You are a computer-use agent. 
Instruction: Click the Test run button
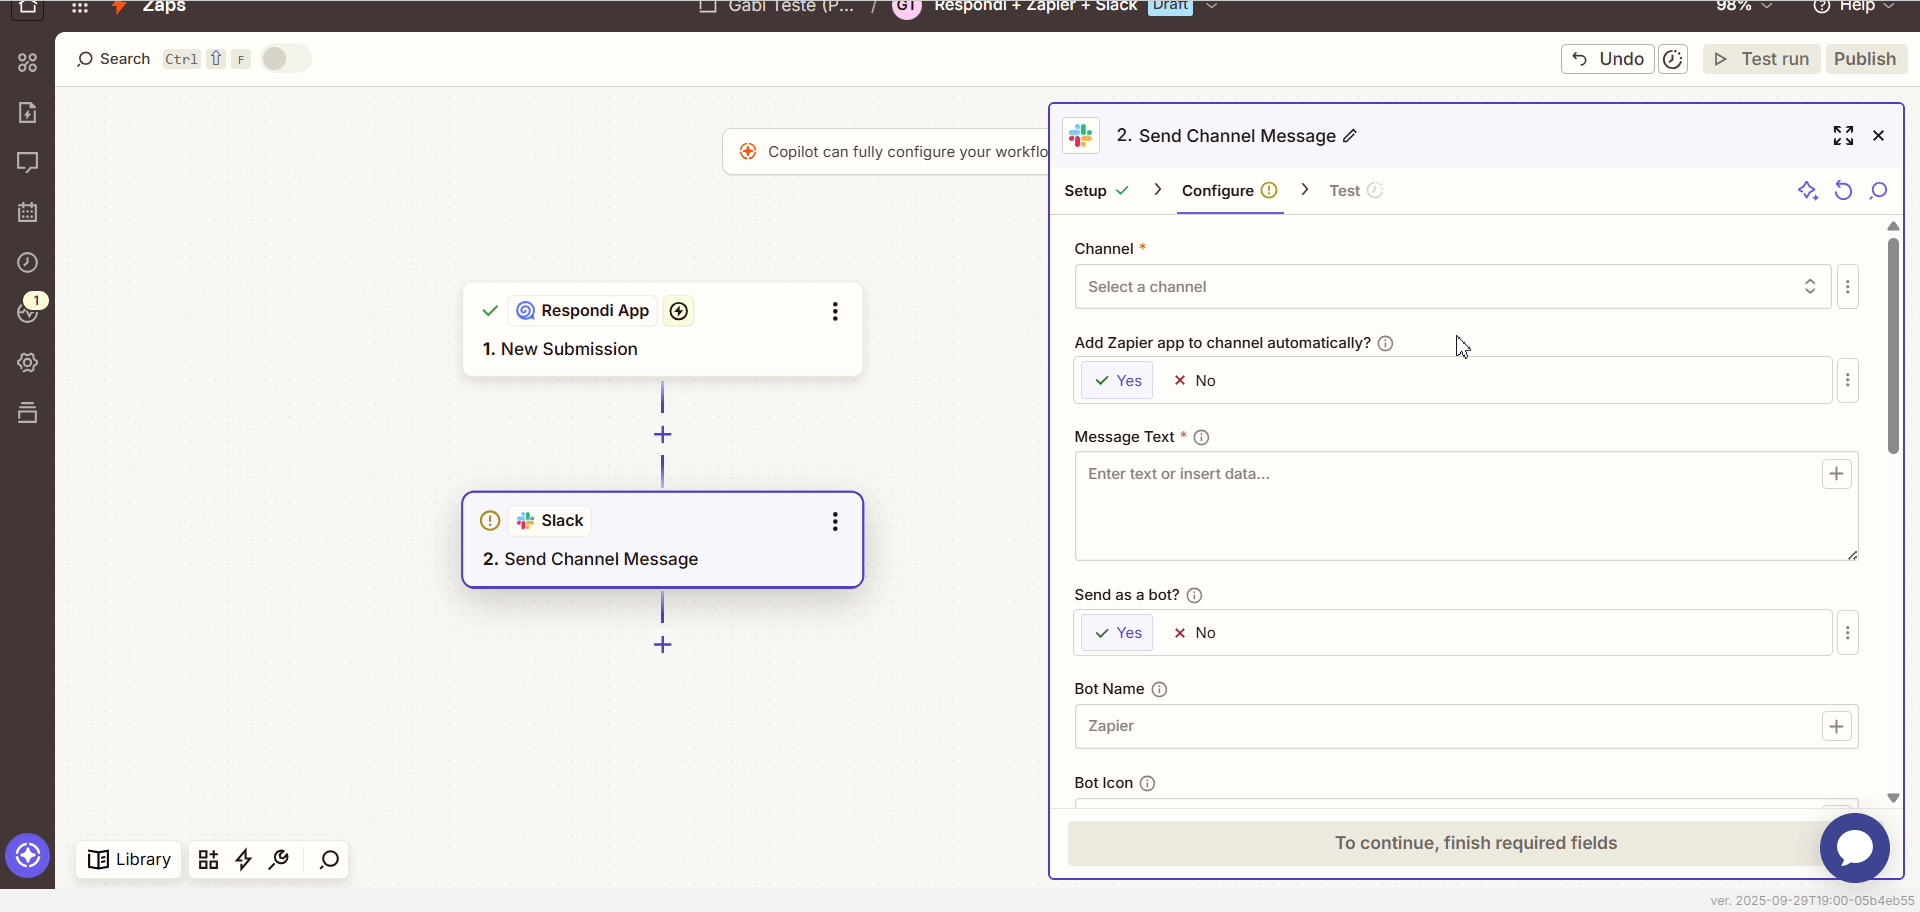coord(1762,59)
